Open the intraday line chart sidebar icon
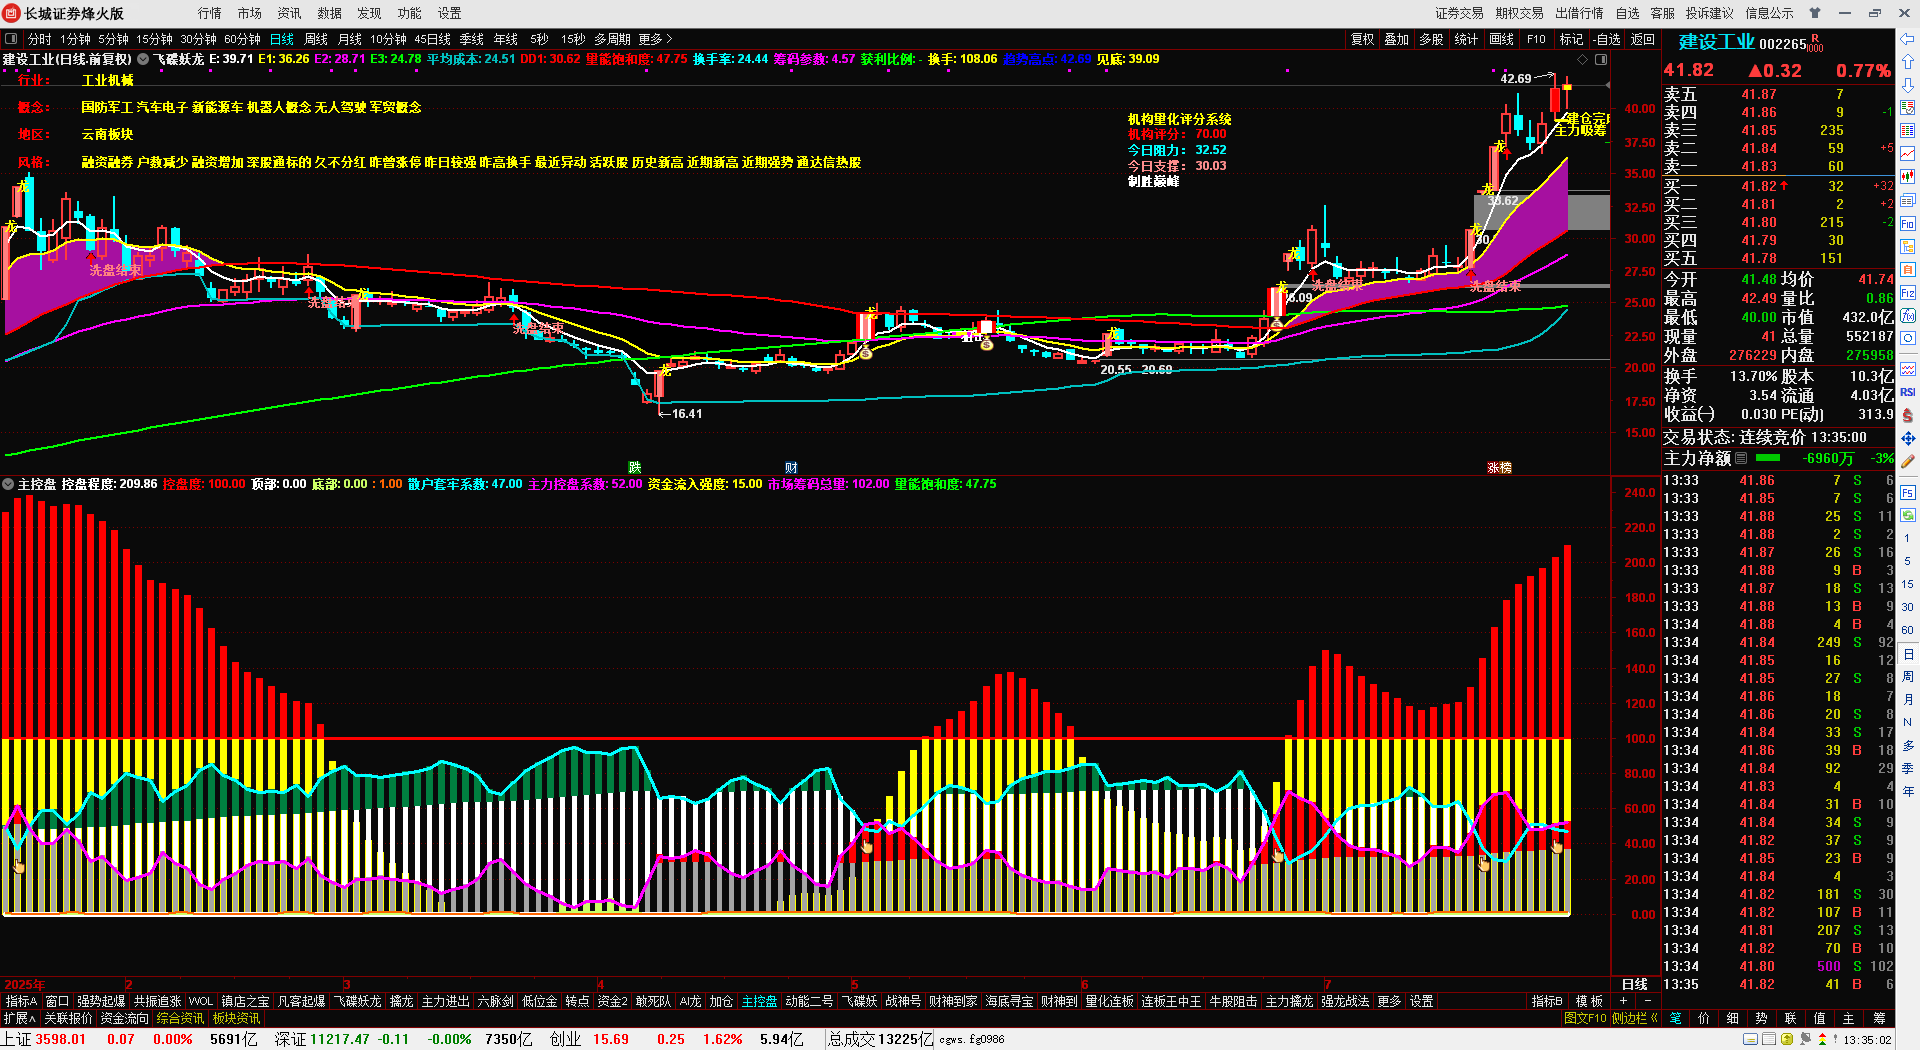Viewport: 1920px width, 1050px height. (1908, 153)
